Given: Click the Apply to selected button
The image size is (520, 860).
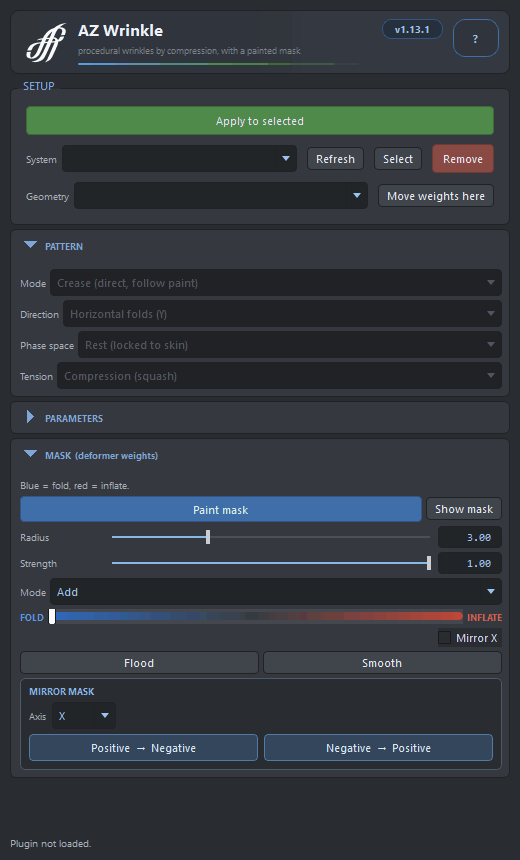Looking at the screenshot, I should [260, 121].
